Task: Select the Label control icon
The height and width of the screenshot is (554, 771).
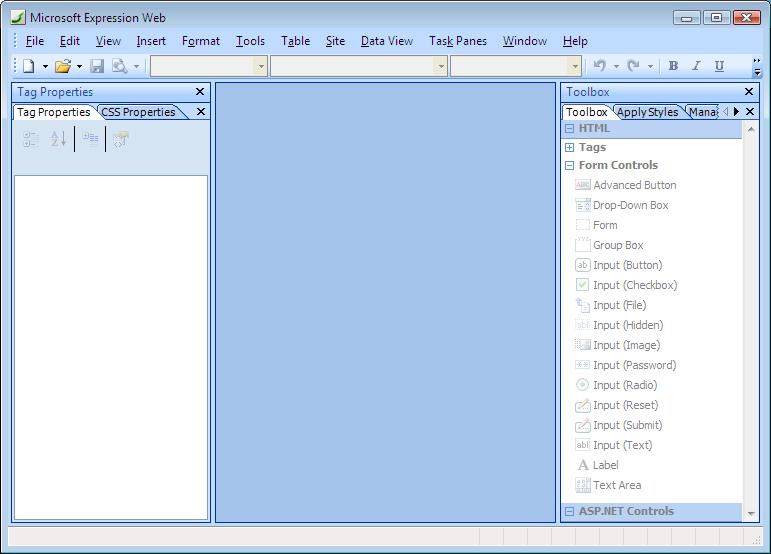Action: point(583,465)
